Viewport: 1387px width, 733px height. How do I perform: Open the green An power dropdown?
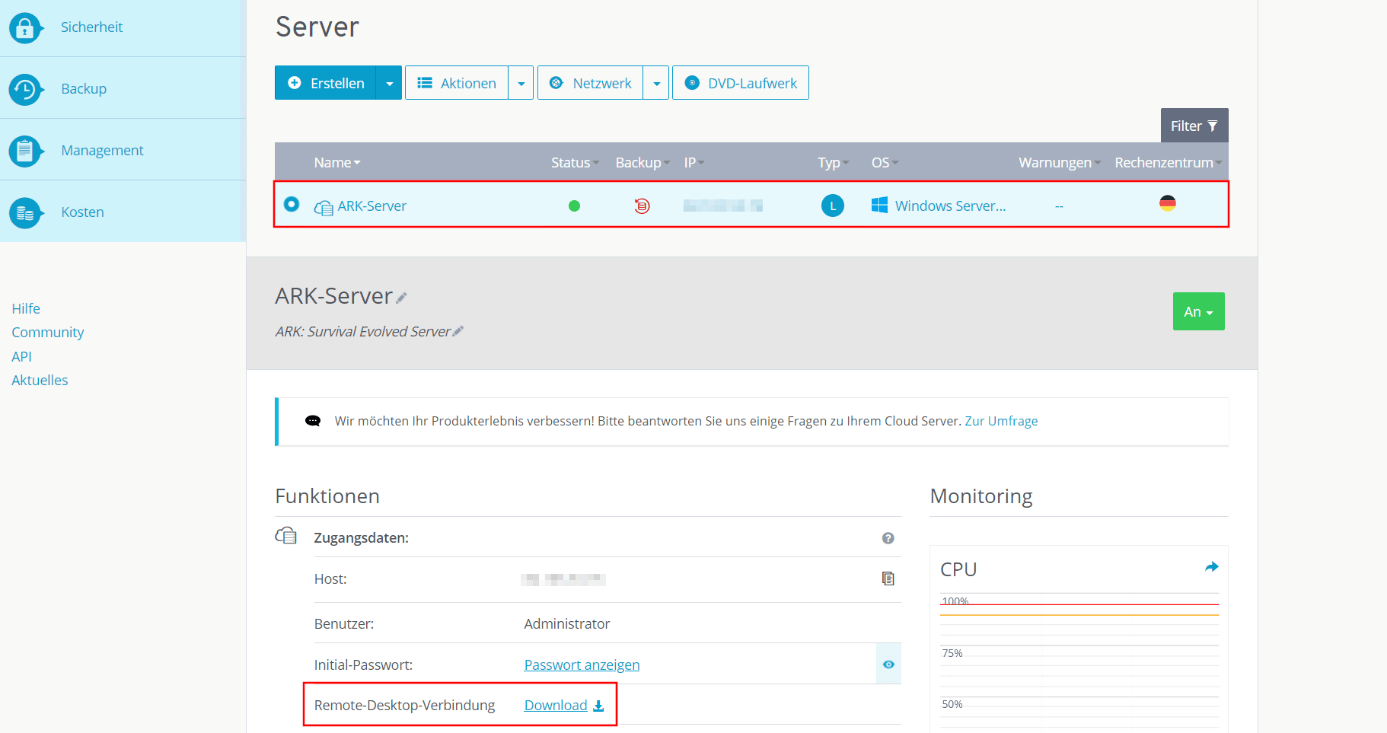[1198, 312]
